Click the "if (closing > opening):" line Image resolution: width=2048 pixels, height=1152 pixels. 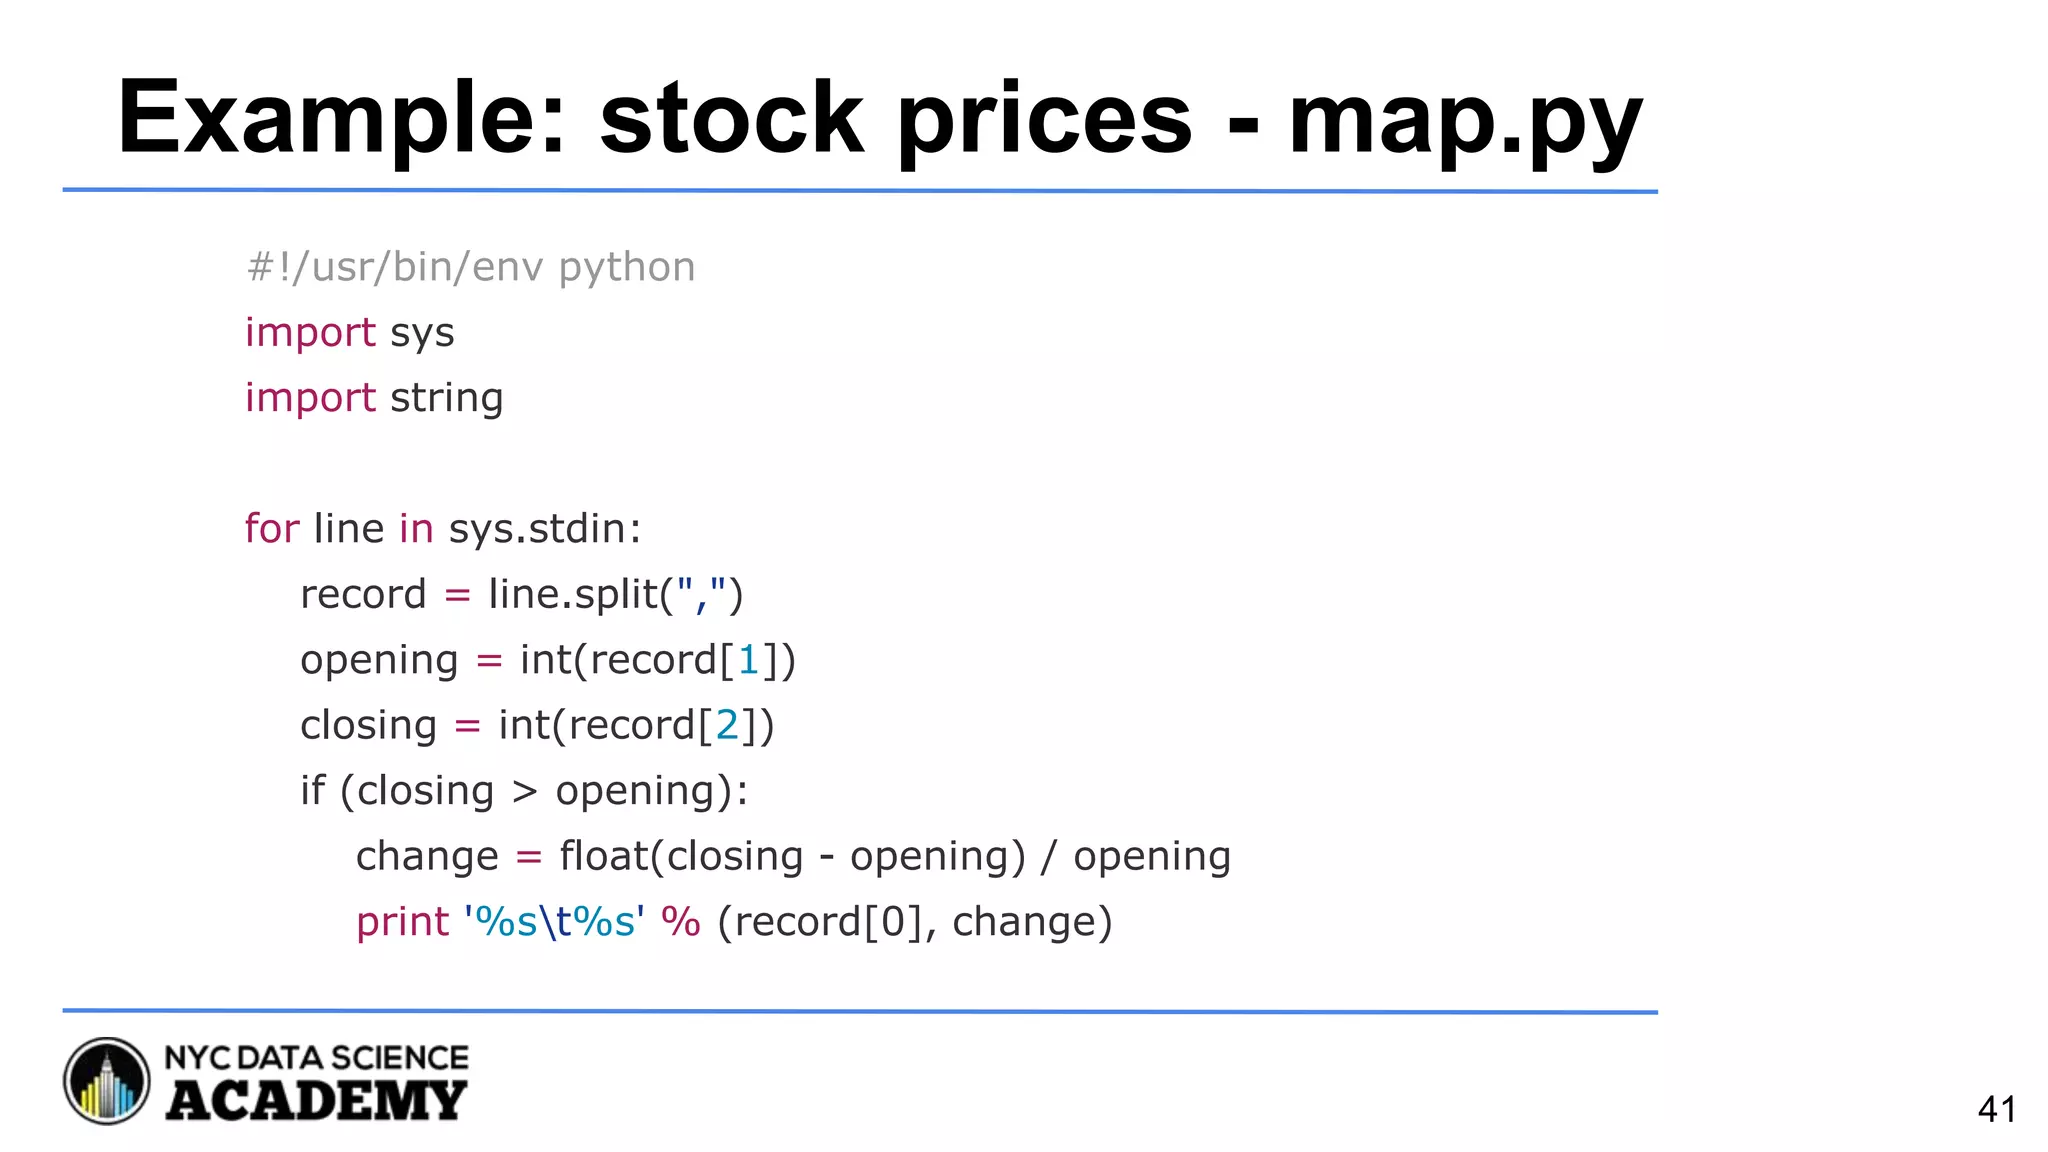[x=524, y=791]
